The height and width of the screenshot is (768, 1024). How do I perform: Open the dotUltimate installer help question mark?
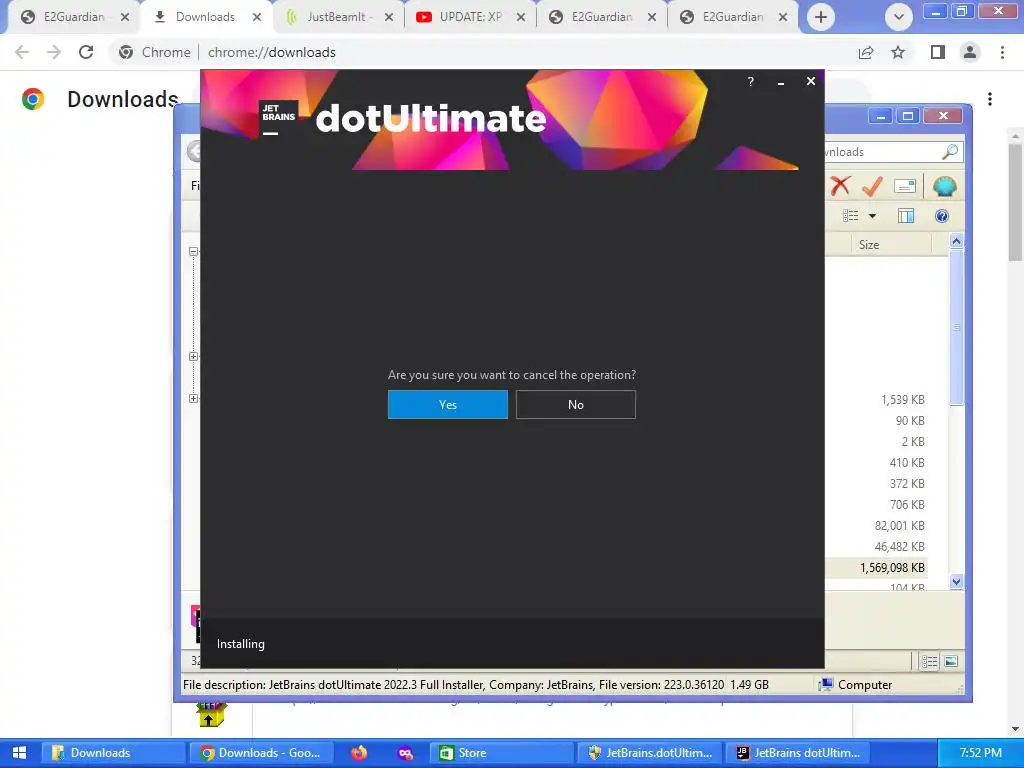coord(750,82)
